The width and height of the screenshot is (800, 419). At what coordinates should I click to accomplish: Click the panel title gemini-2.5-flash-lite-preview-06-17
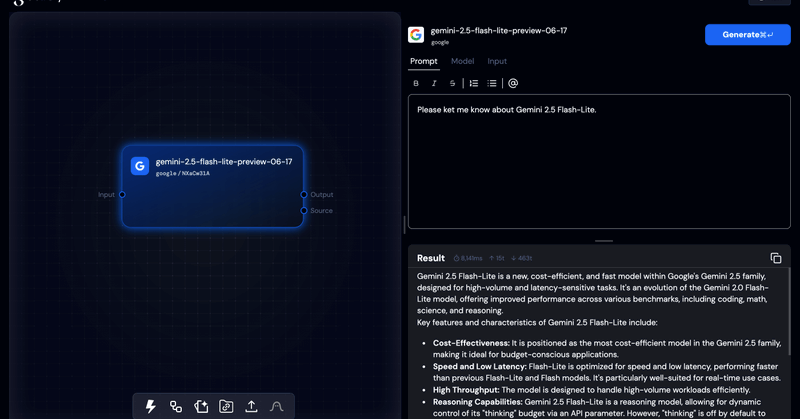(498, 31)
